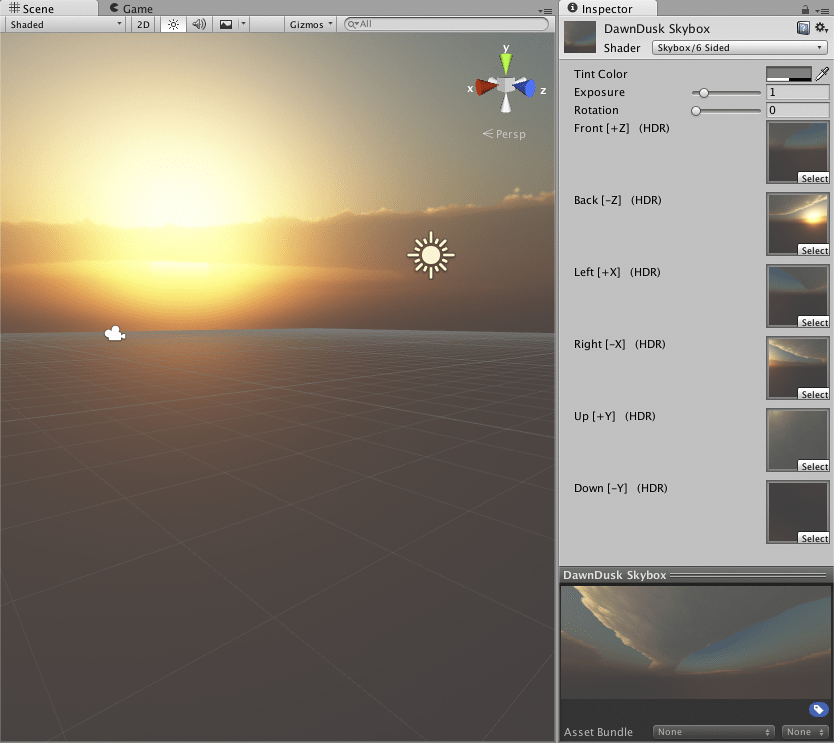Open the scene effects visibility icon
The image size is (834, 743).
pos(227,24)
